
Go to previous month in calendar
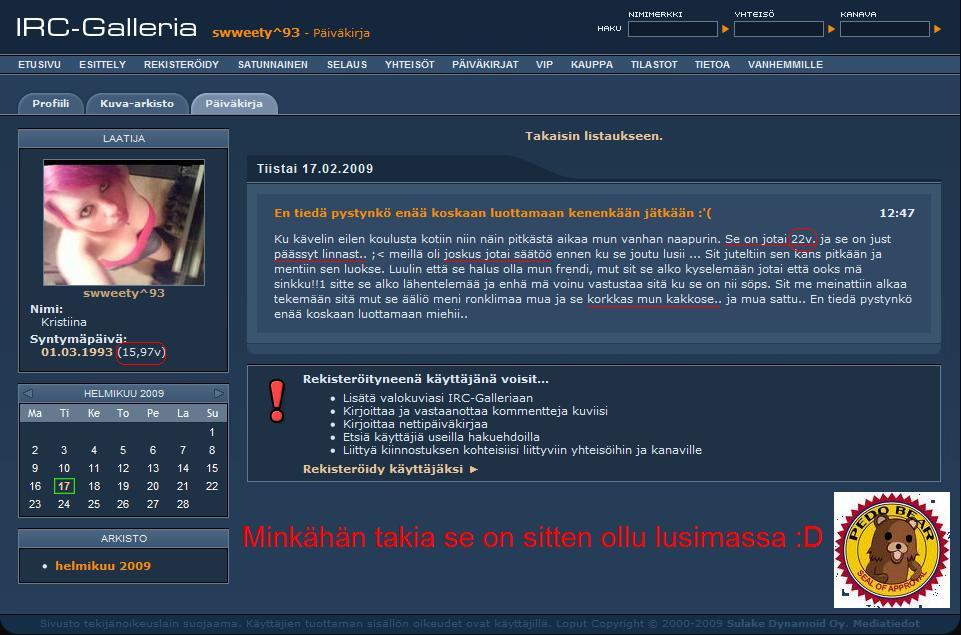pos(28,394)
